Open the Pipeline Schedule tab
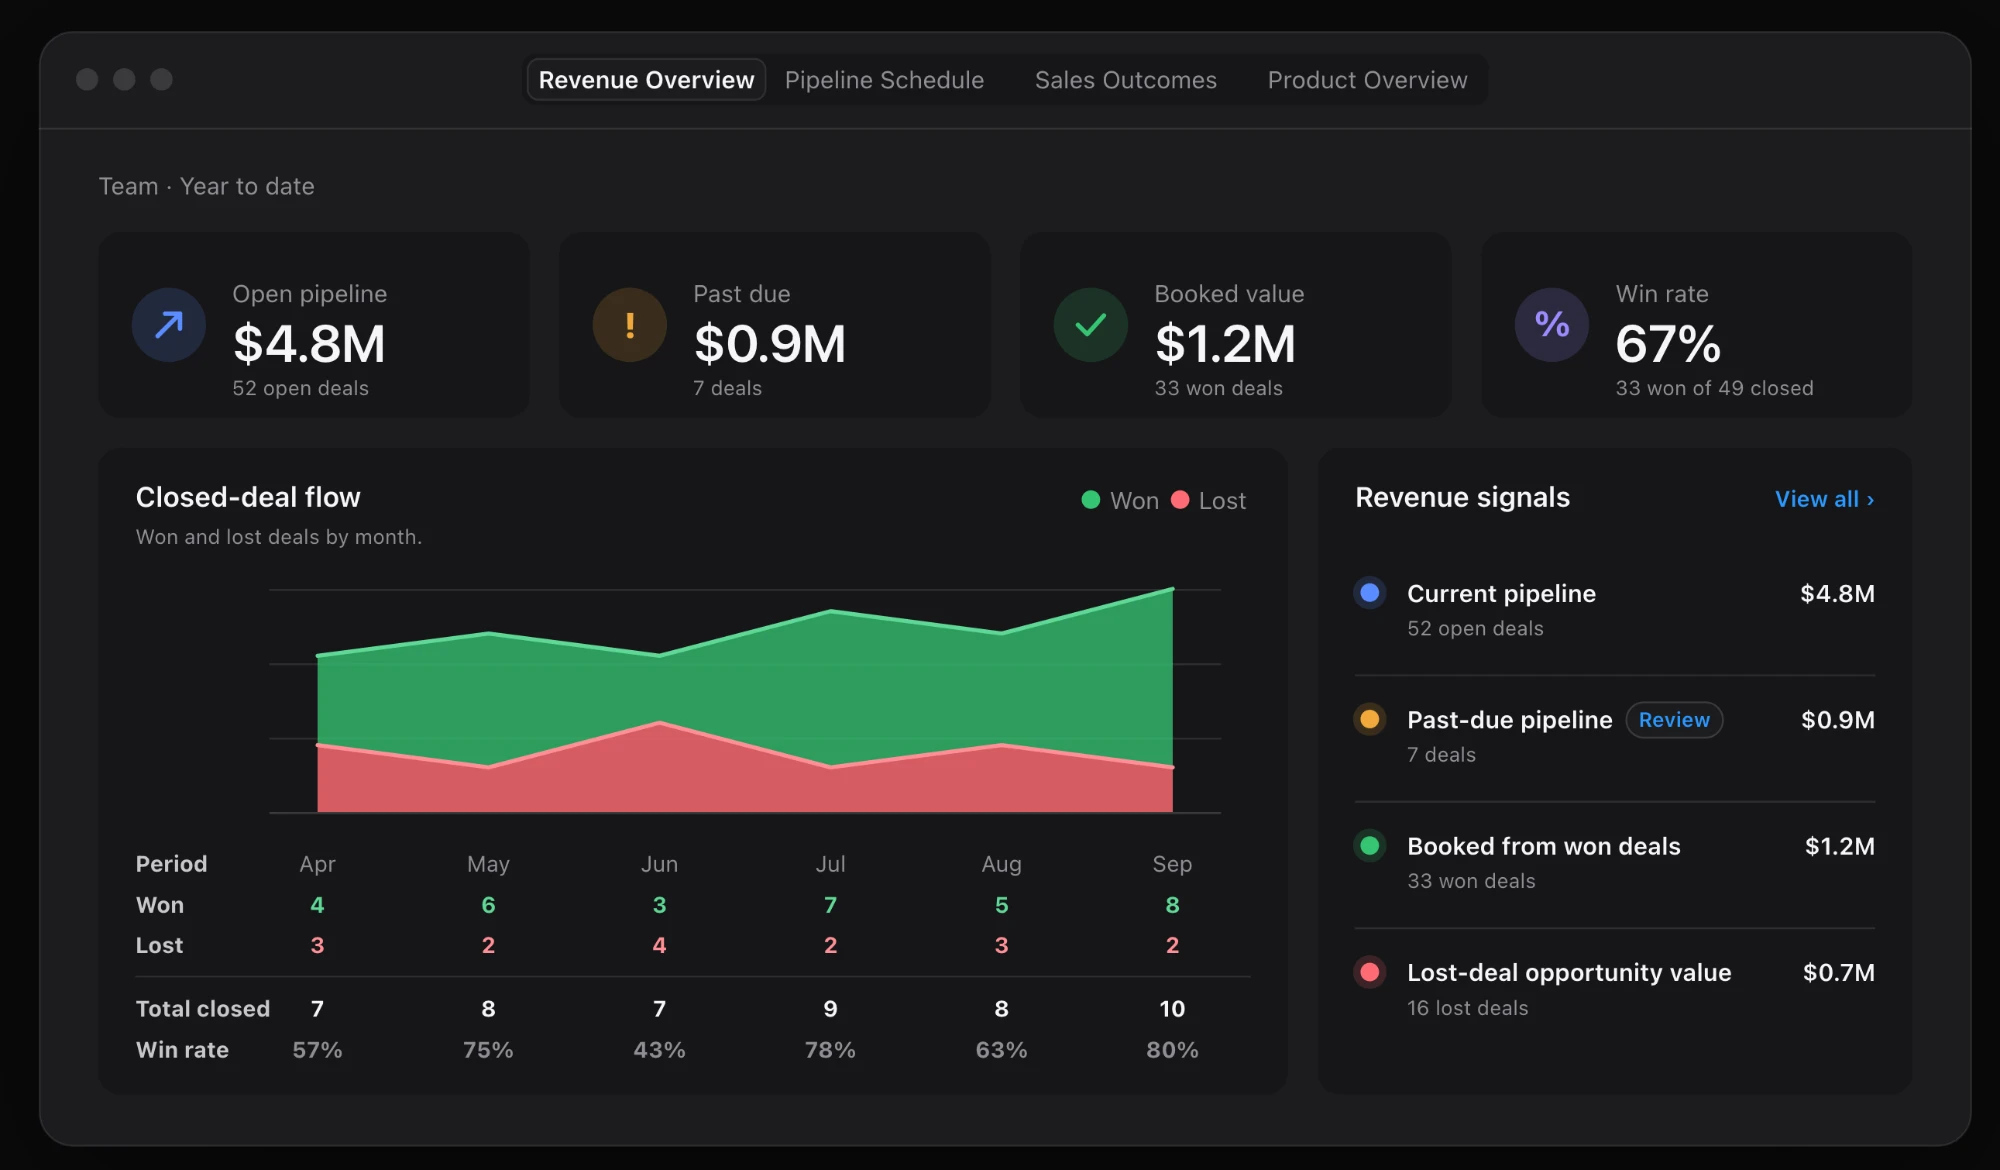The image size is (2000, 1170). click(884, 80)
